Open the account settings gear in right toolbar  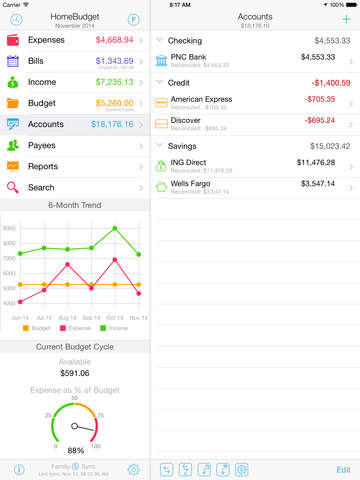(242, 470)
